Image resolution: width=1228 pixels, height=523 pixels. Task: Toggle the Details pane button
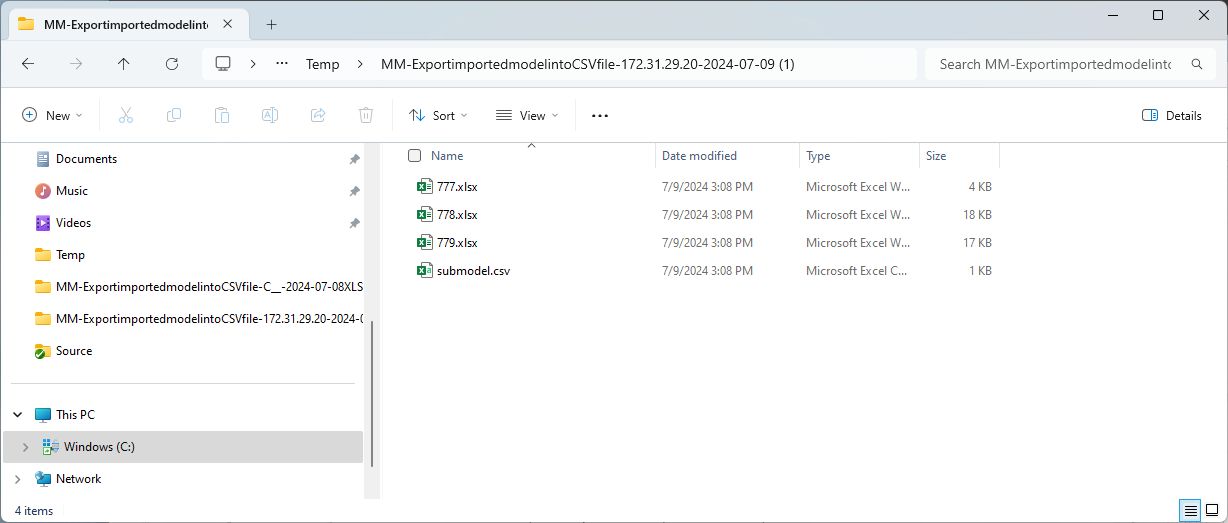tap(1172, 115)
